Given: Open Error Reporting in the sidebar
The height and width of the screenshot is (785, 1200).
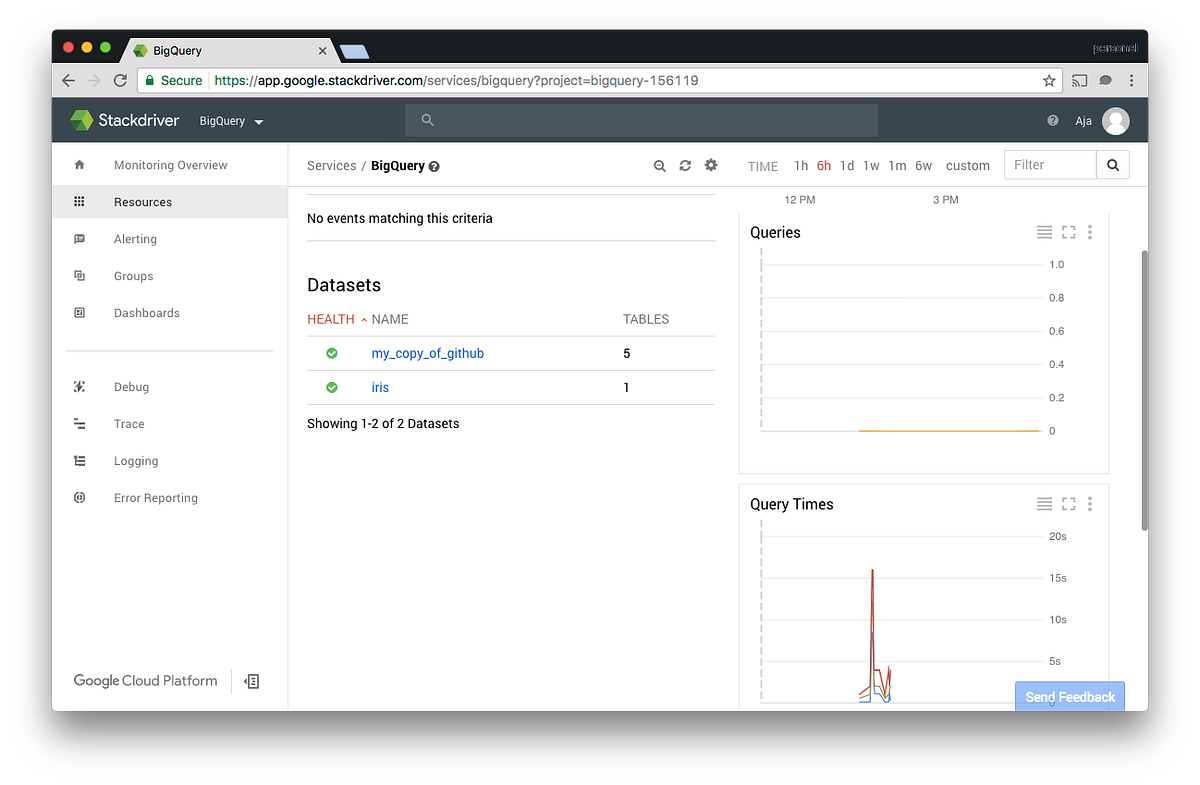Looking at the screenshot, I should click(x=154, y=497).
